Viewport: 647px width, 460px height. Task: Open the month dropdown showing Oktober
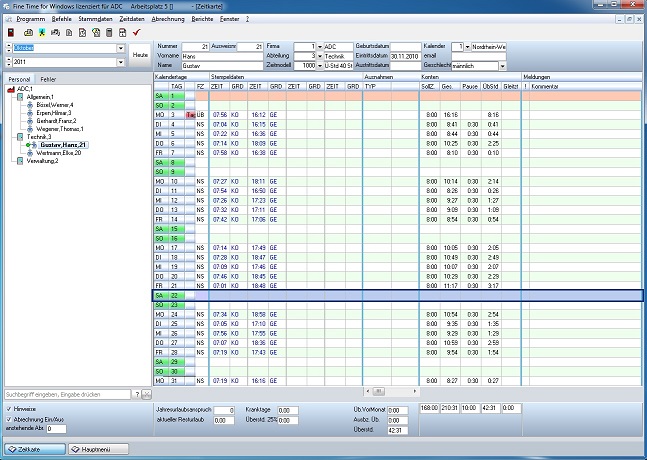120,48
